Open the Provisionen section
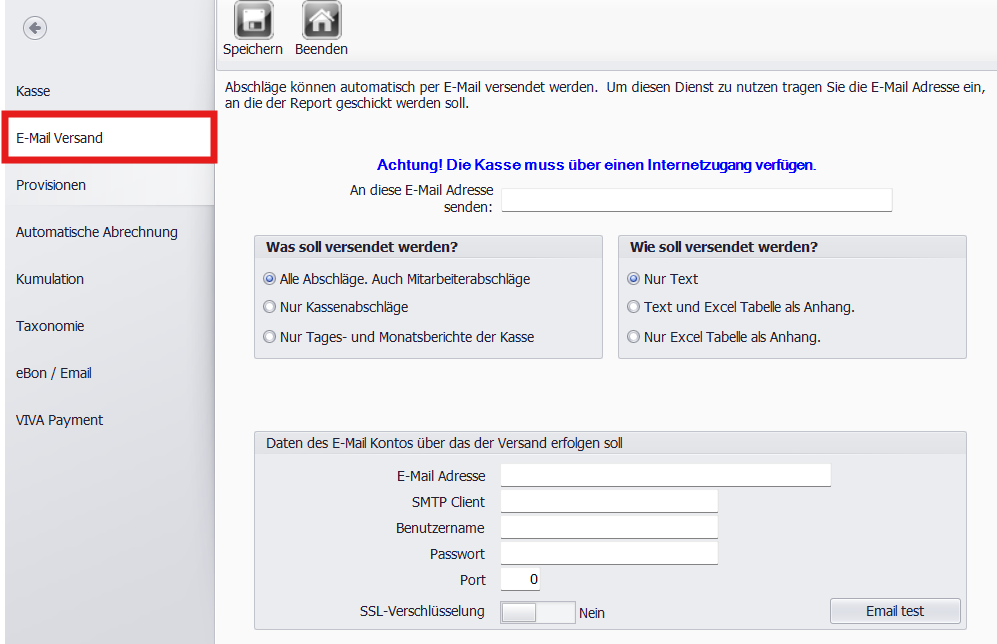 pos(109,185)
